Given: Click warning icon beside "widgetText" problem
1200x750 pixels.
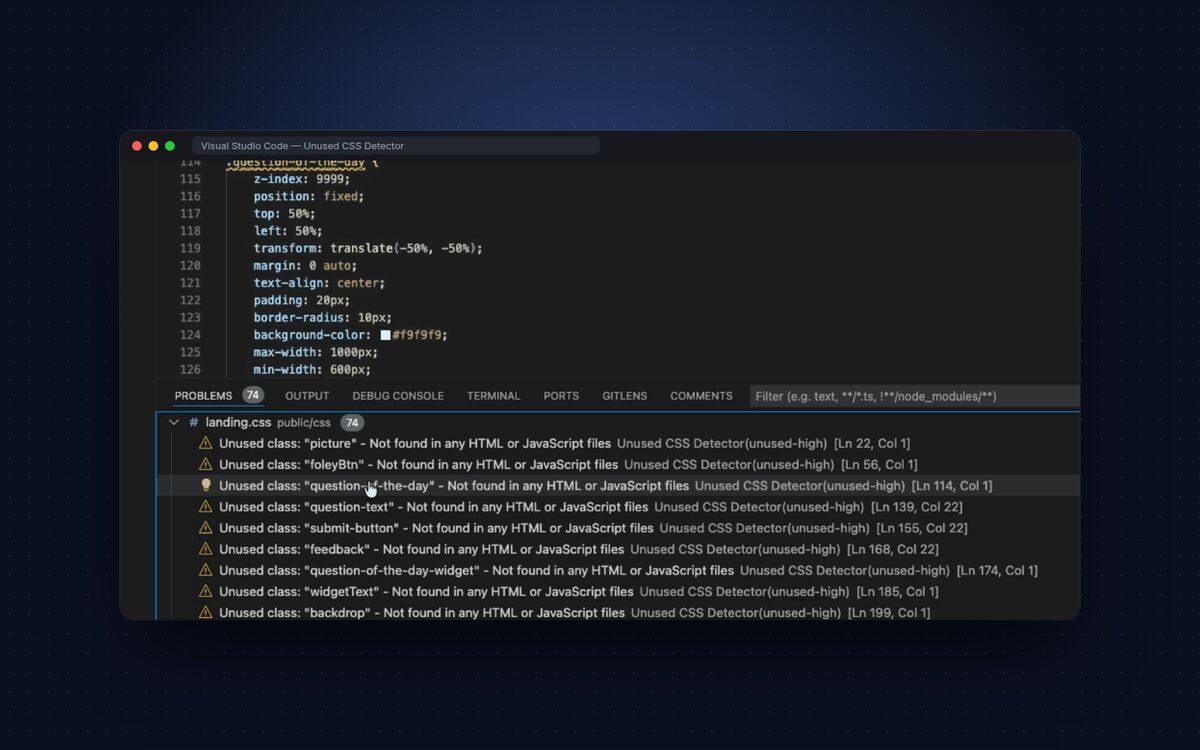Looking at the screenshot, I should [206, 591].
